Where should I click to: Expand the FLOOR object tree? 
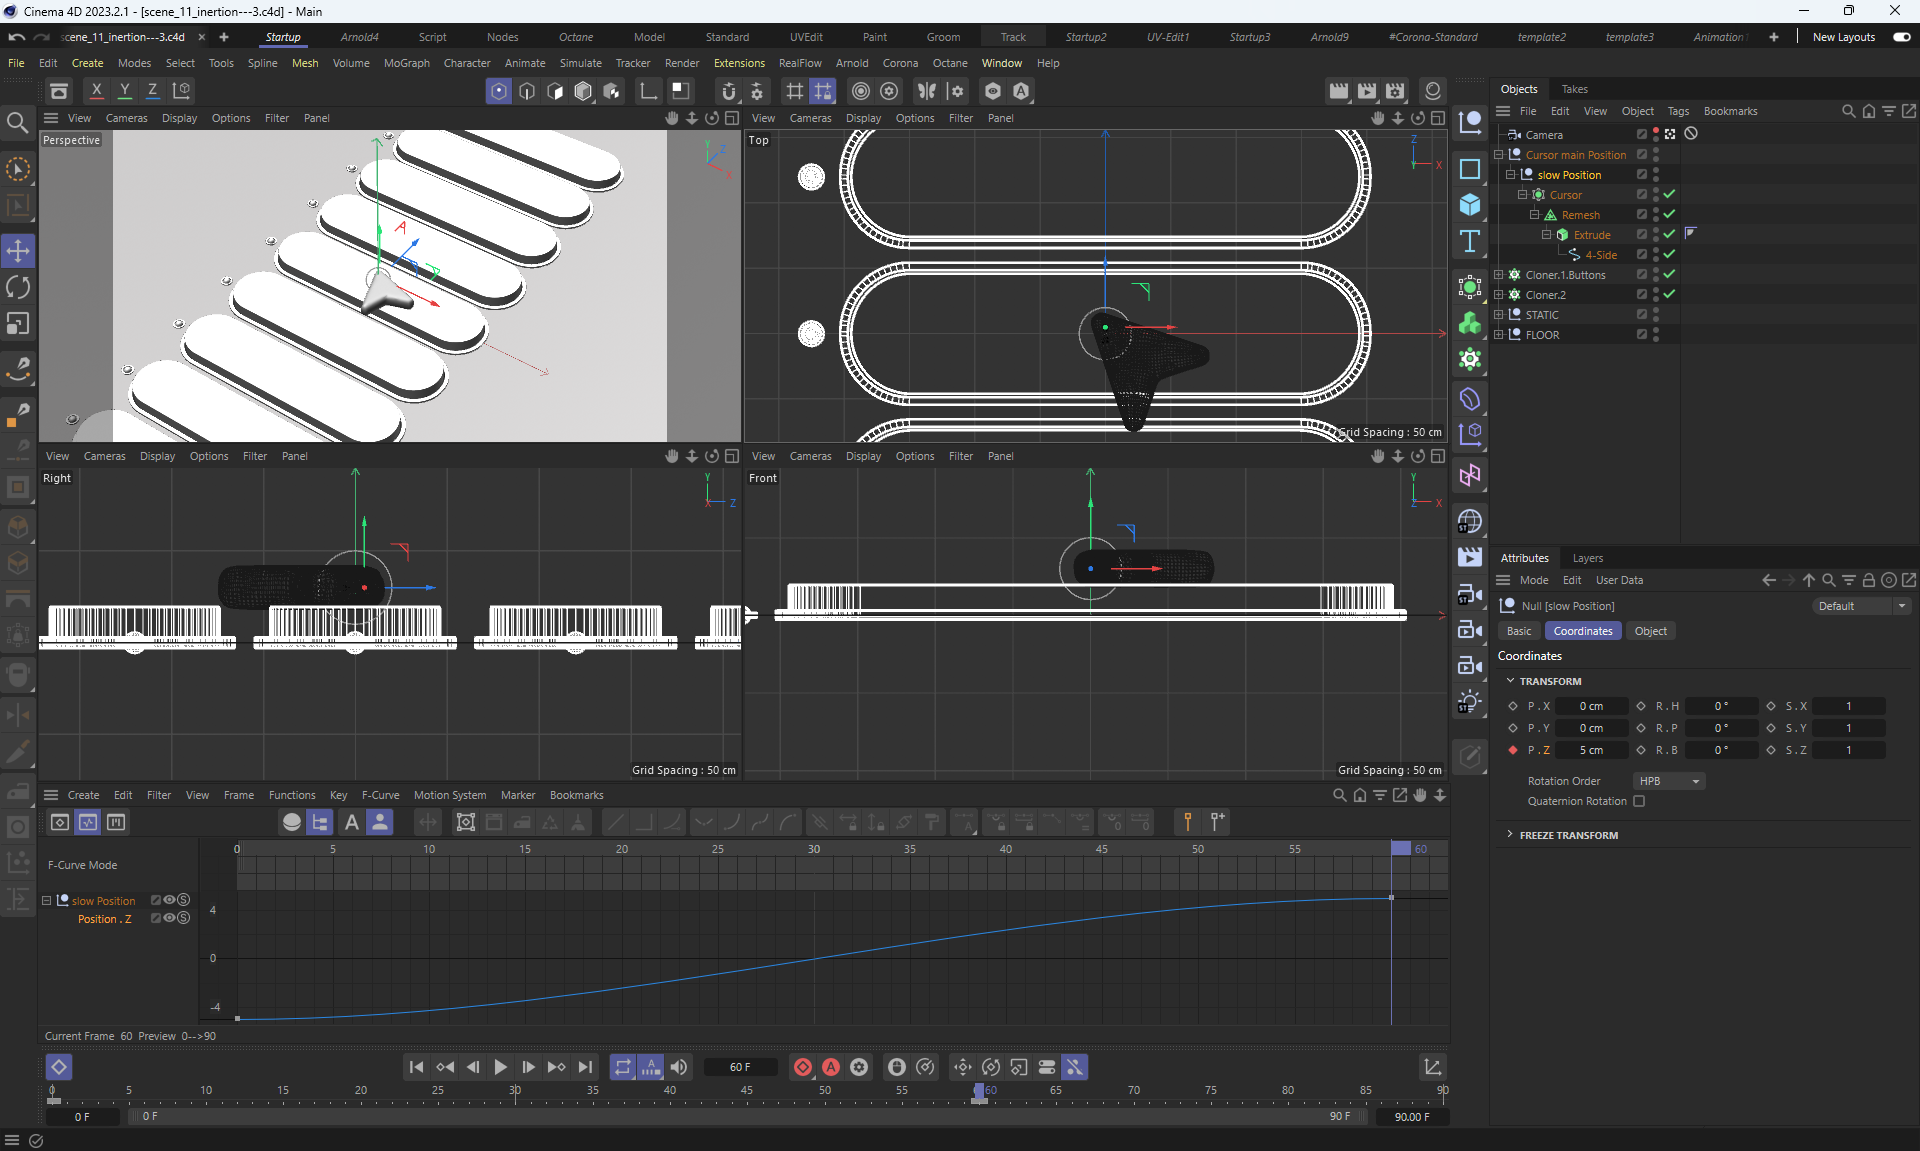[x=1498, y=334]
